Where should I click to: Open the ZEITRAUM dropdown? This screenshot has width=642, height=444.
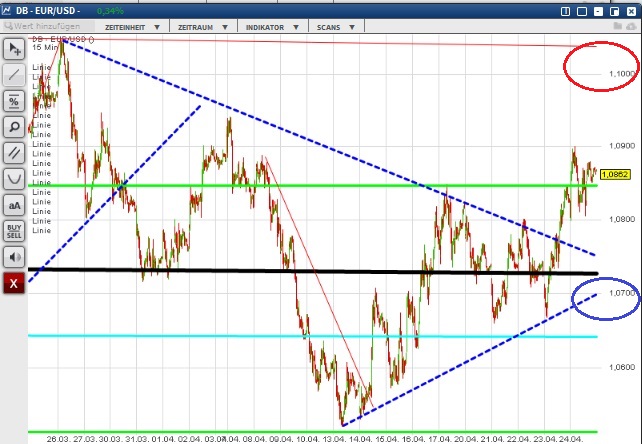[202, 27]
